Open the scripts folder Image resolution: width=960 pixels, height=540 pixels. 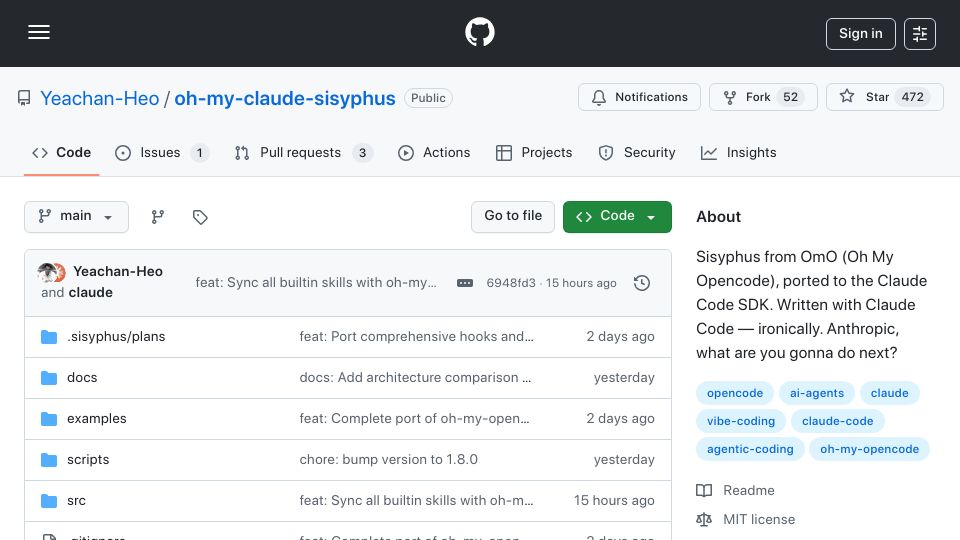coord(88,460)
